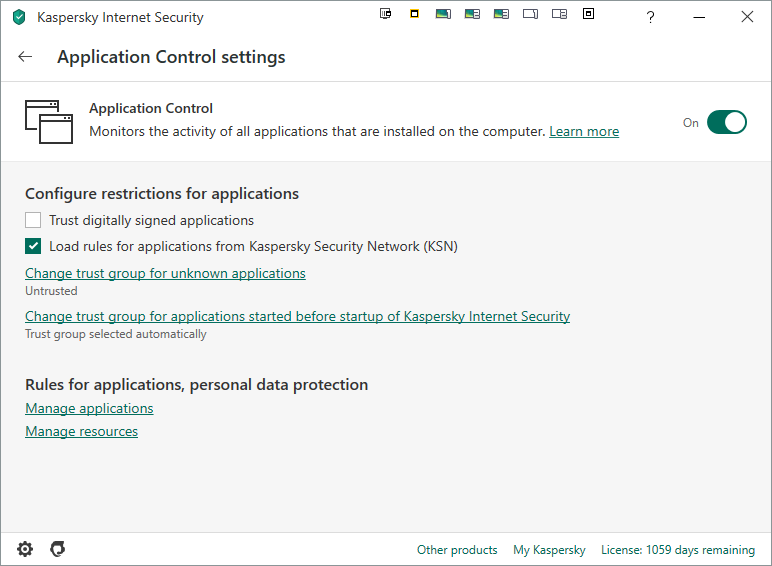The image size is (772, 566).
Task: Turn off the Application Control switch
Action: (727, 122)
